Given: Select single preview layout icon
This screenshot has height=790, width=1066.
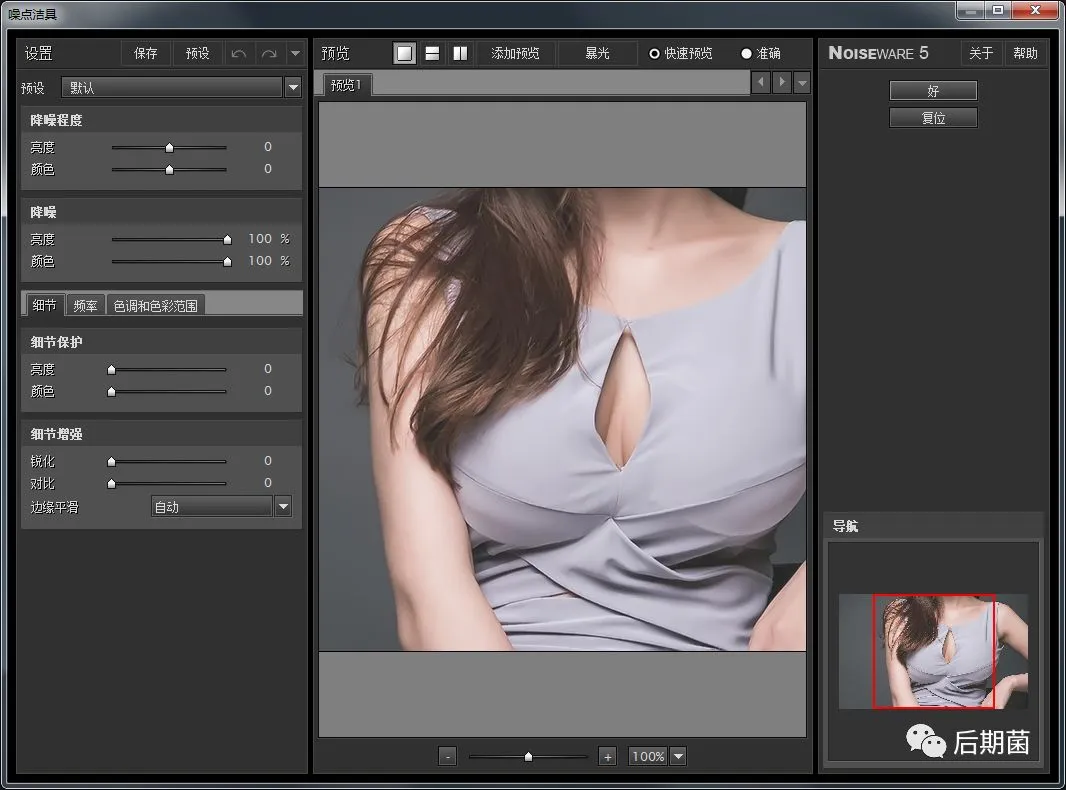Looking at the screenshot, I should pyautogui.click(x=404, y=53).
